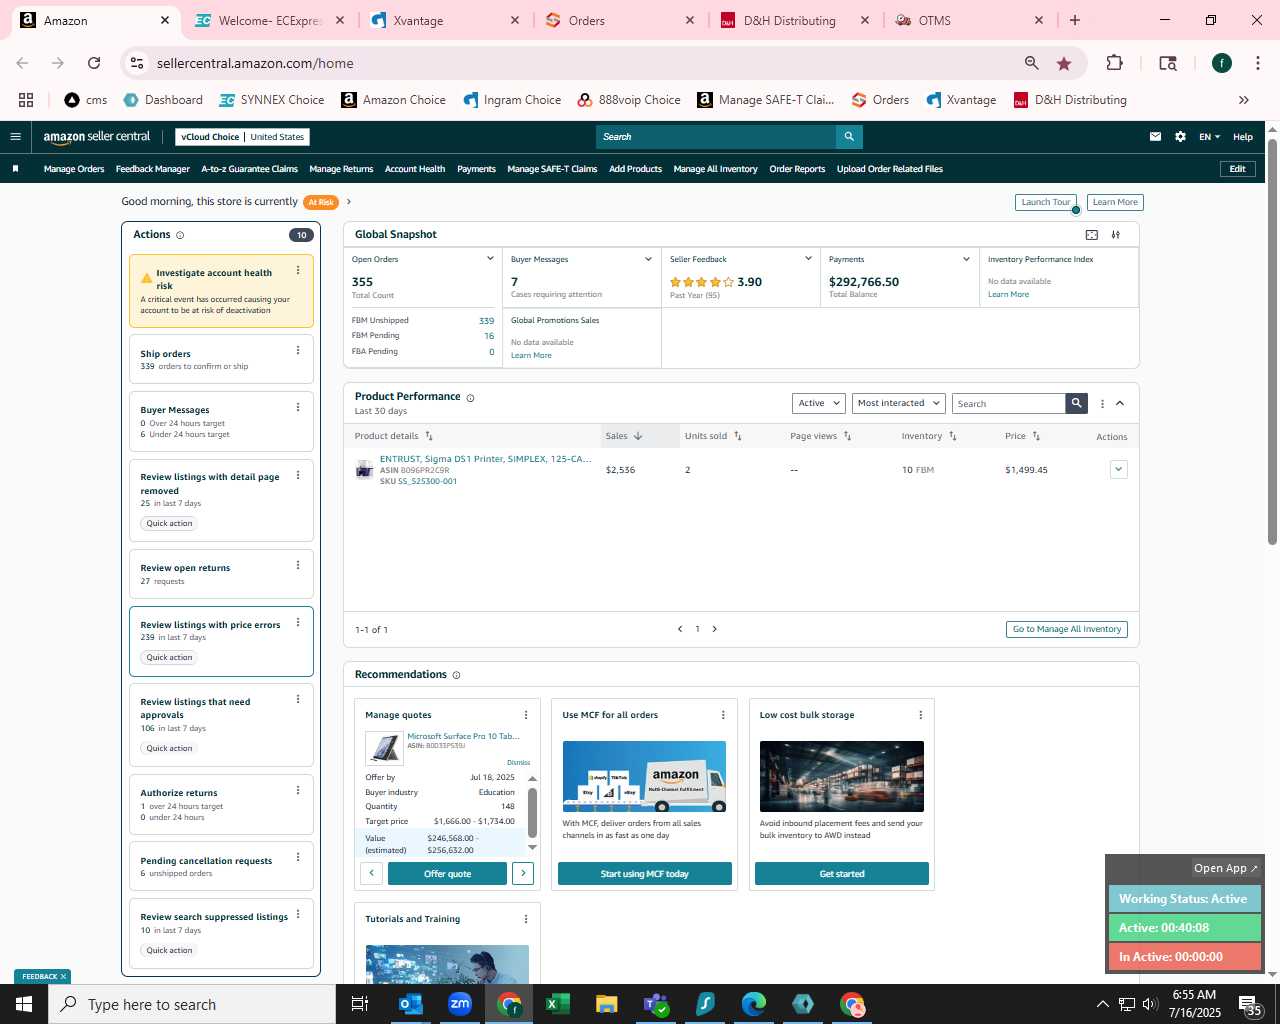Viewport: 1280px width, 1024px height.
Task: Click the Edit button in nav bar
Action: click(x=1237, y=169)
